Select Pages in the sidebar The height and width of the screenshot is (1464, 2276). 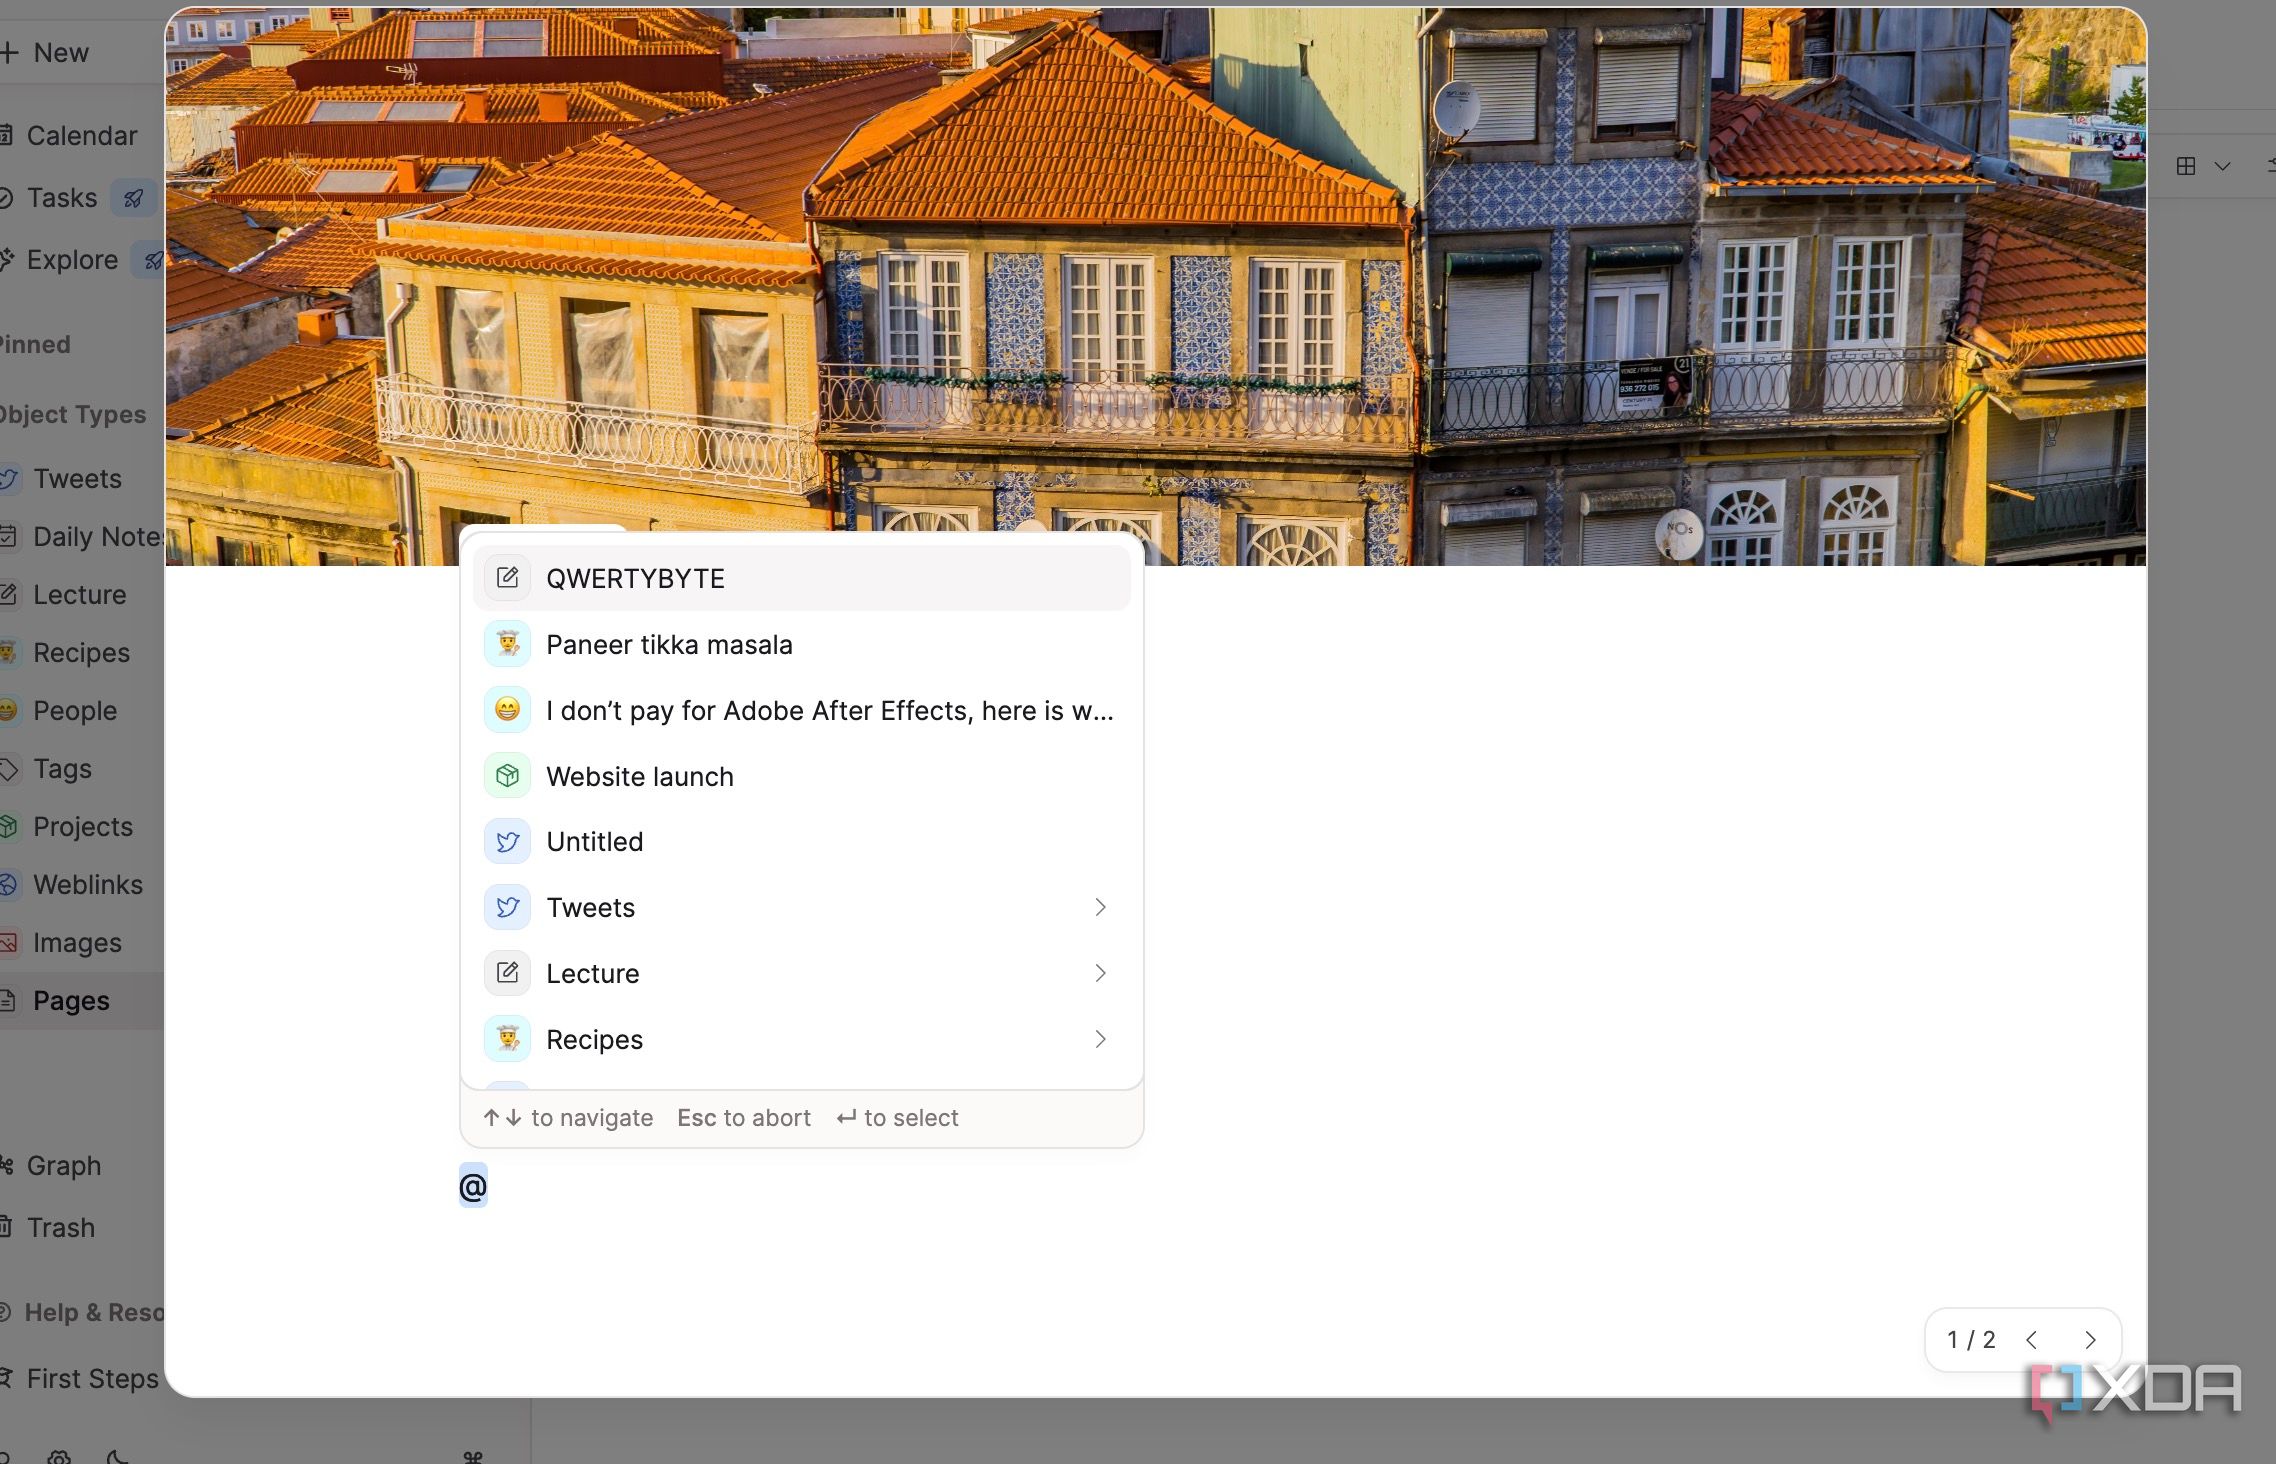80,1001
